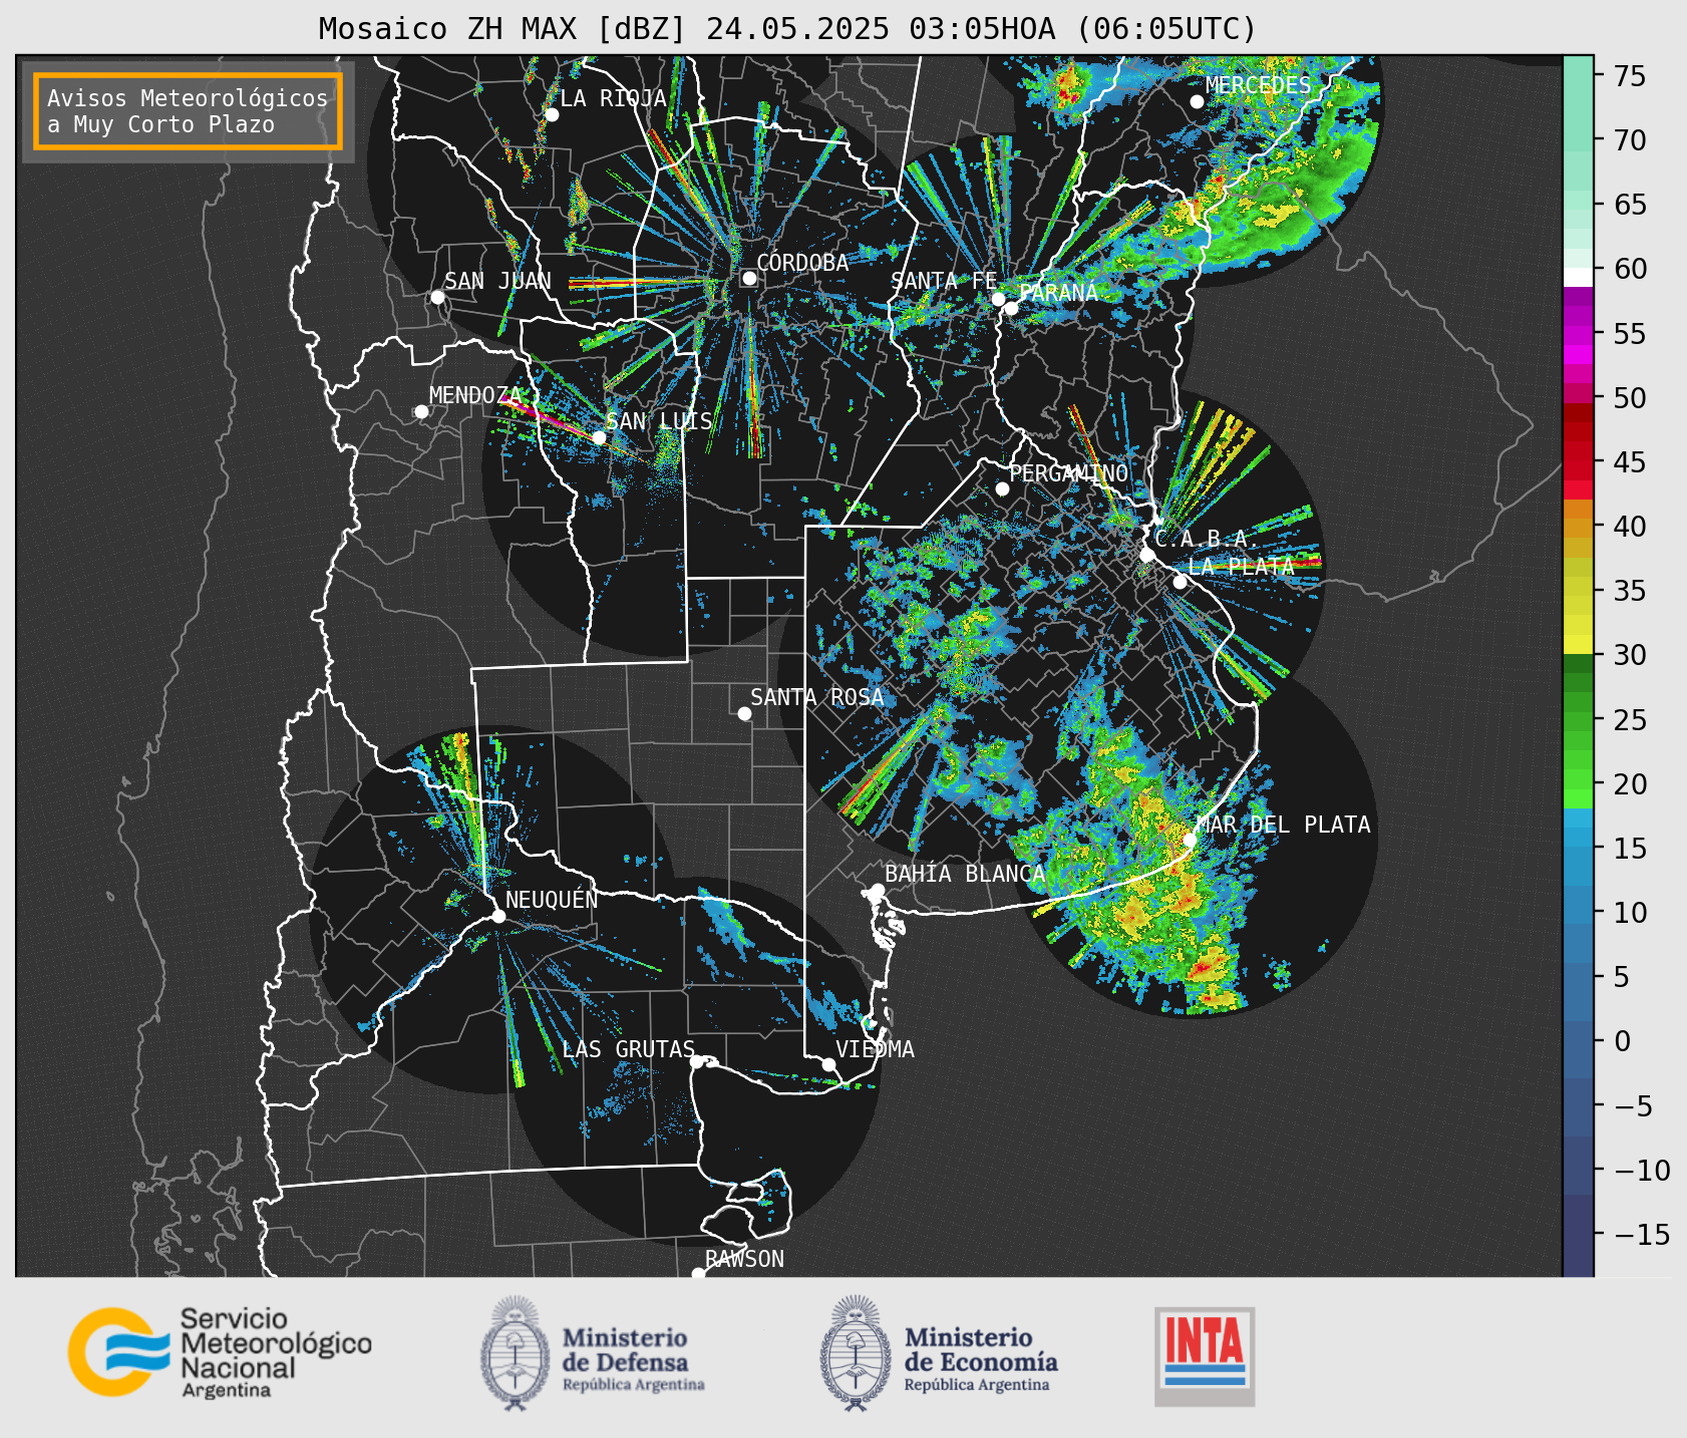The image size is (1687, 1438).
Task: Click the LAS GRUTAS label text
Action: click(x=628, y=1049)
